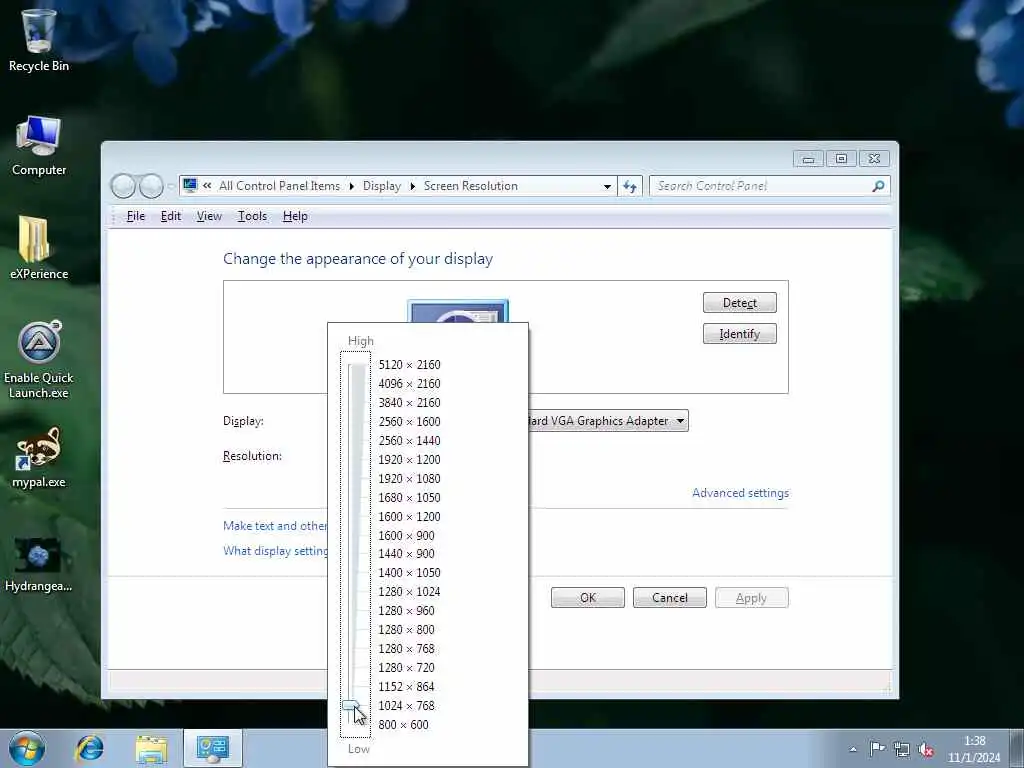This screenshot has width=1024, height=768.
Task: Open the Recycle Bin desktop icon
Action: 39,39
